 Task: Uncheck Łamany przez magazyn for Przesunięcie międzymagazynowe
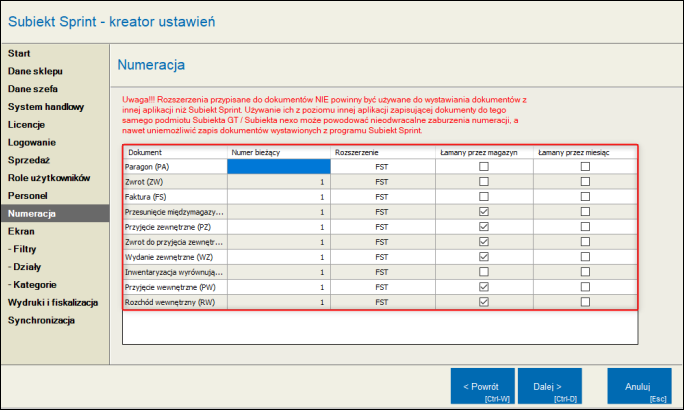(x=484, y=212)
